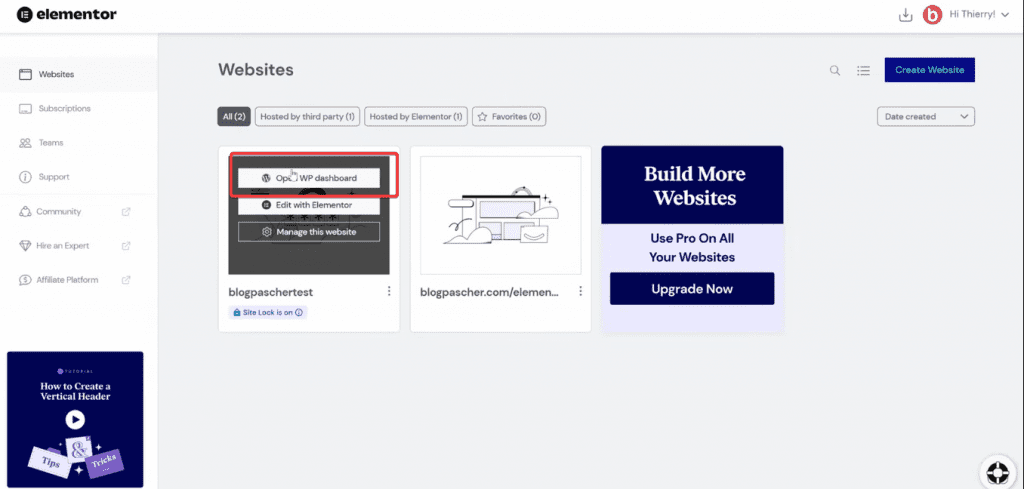Click the external link icon beside Hire an Expert

[126, 245]
